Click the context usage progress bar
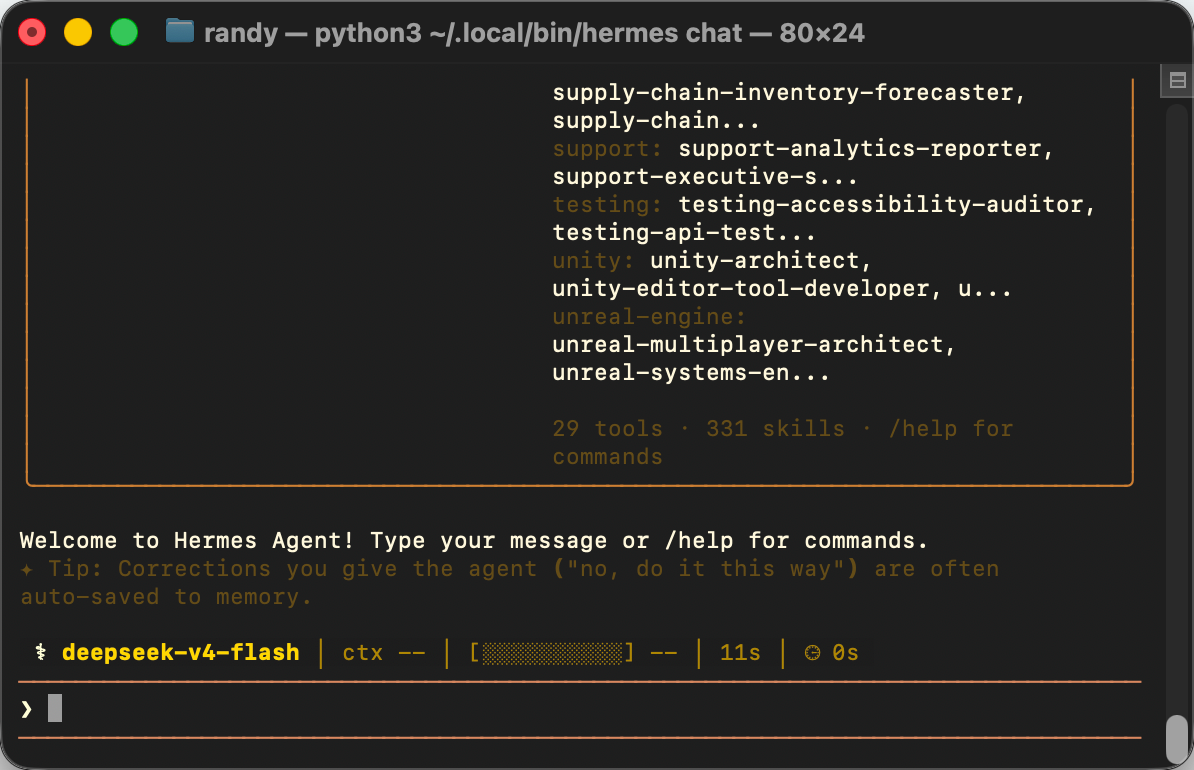The height and width of the screenshot is (770, 1194). point(552,653)
